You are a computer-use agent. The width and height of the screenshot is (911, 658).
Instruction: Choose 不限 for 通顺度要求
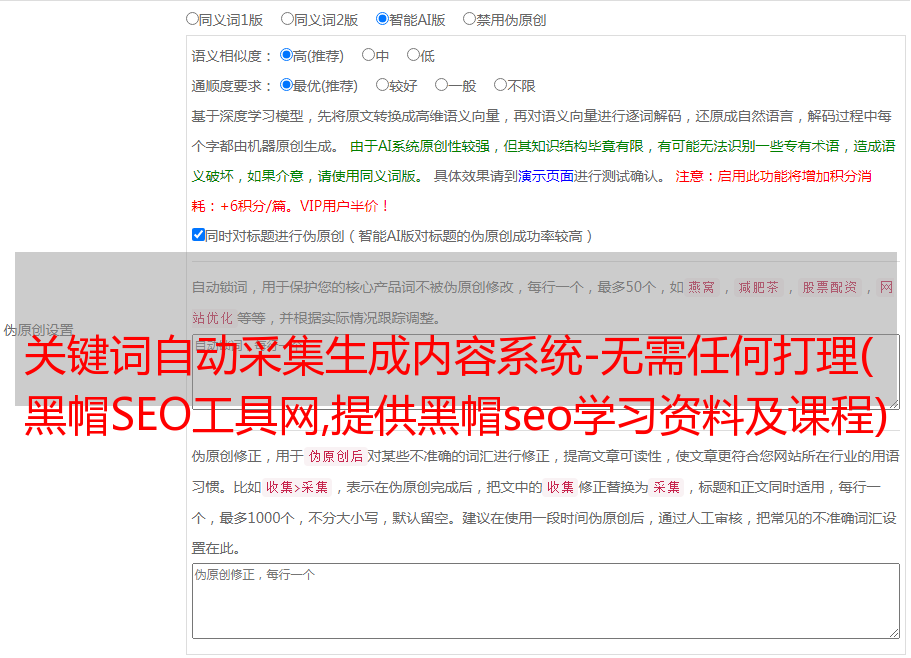(x=500, y=86)
